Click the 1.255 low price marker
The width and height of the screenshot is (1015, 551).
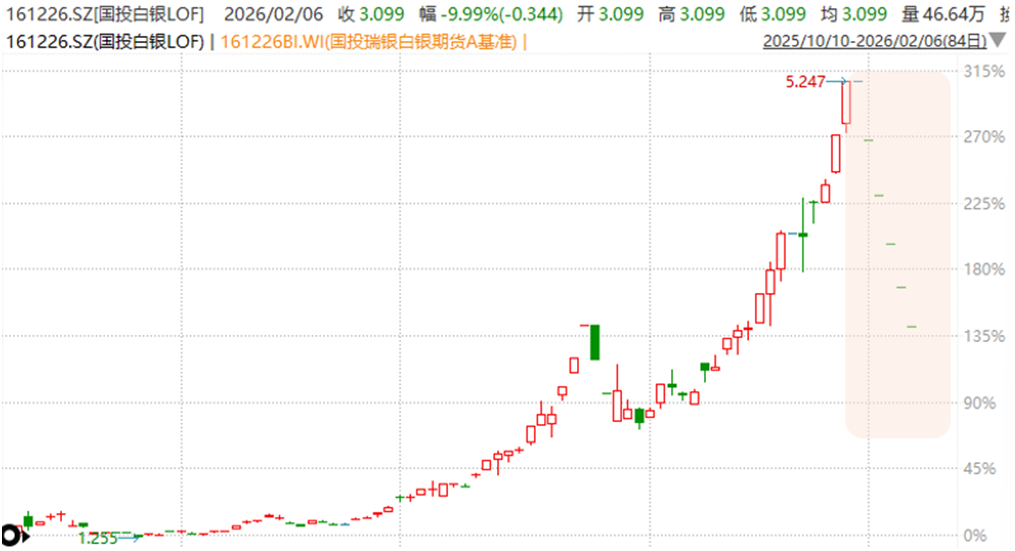point(98,539)
